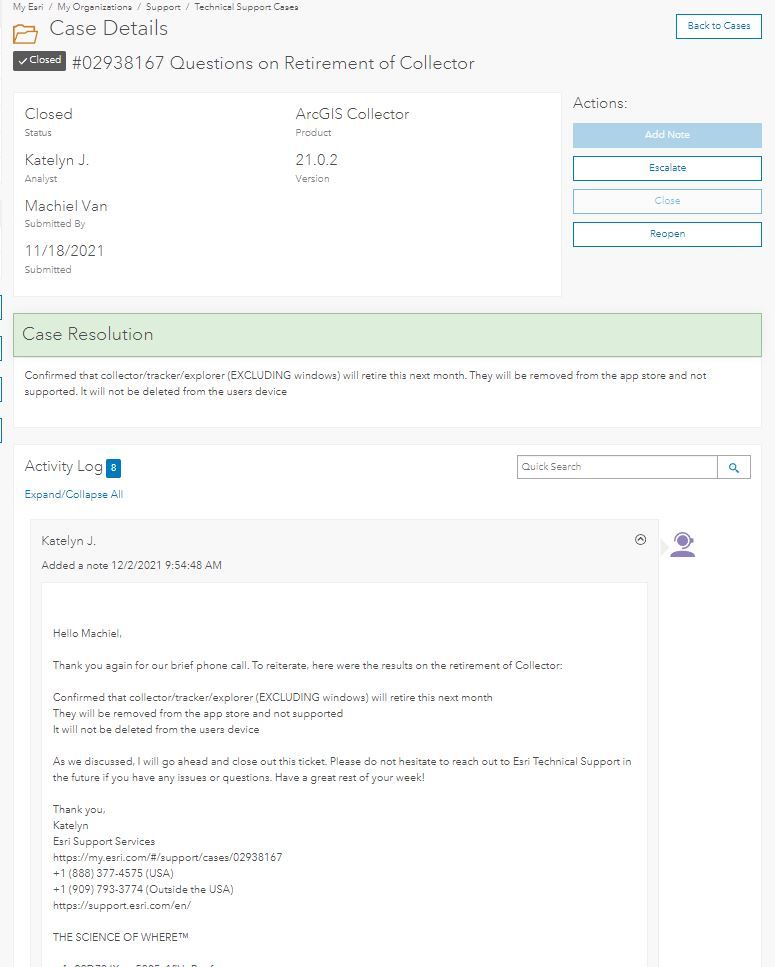Viewport: 775px width, 967px height.
Task: Open the support.esri.com link in the note
Action: tap(122, 905)
